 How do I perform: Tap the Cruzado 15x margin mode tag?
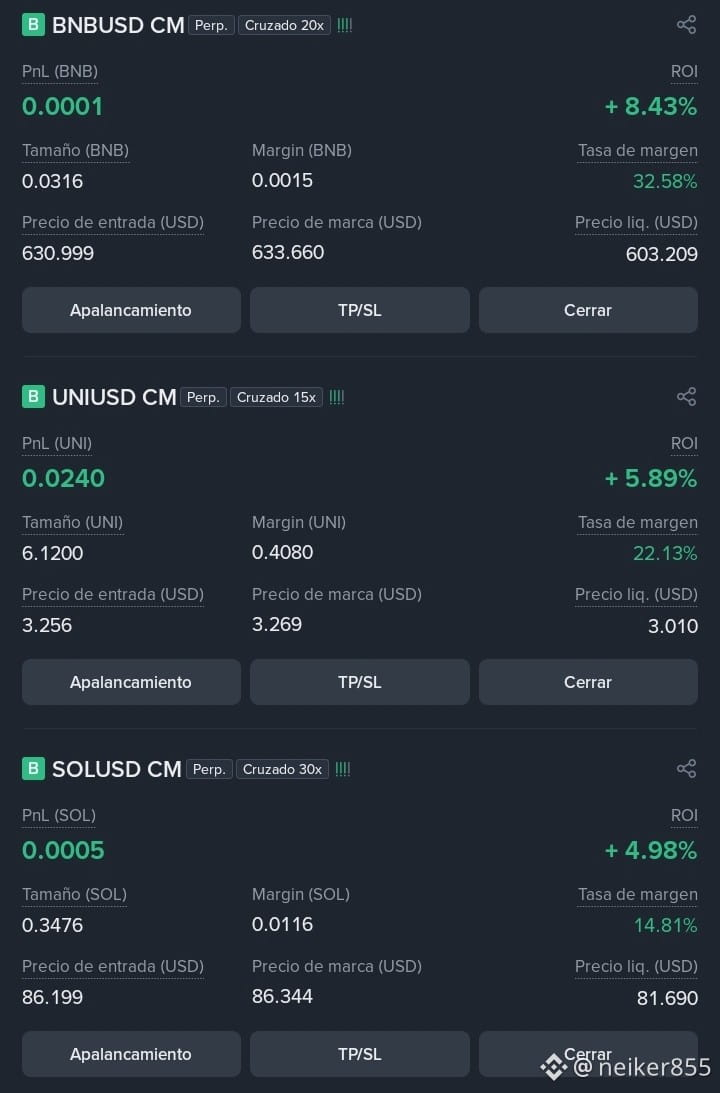pyautogui.click(x=276, y=397)
